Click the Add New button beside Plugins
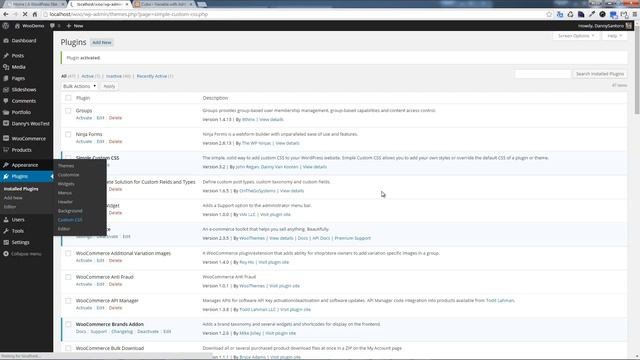The width and height of the screenshot is (640, 360). pos(102,42)
